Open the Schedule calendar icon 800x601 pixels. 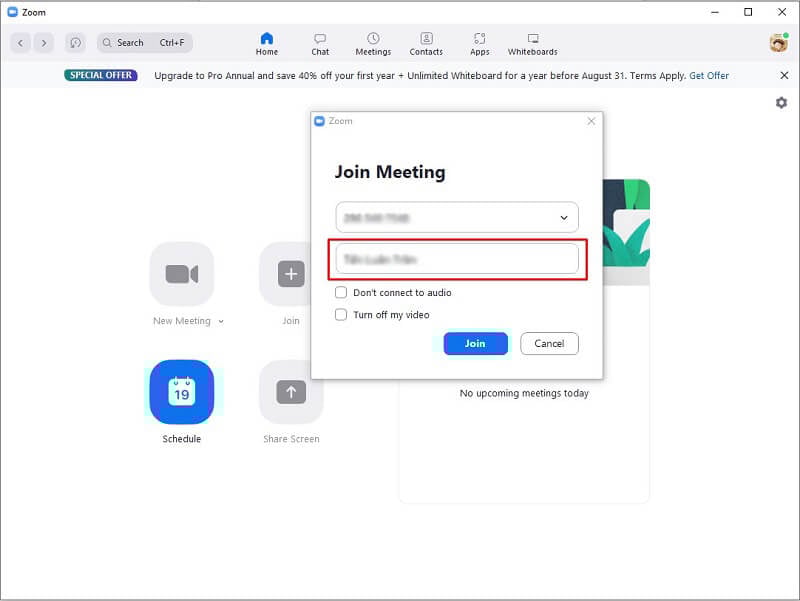(x=182, y=392)
